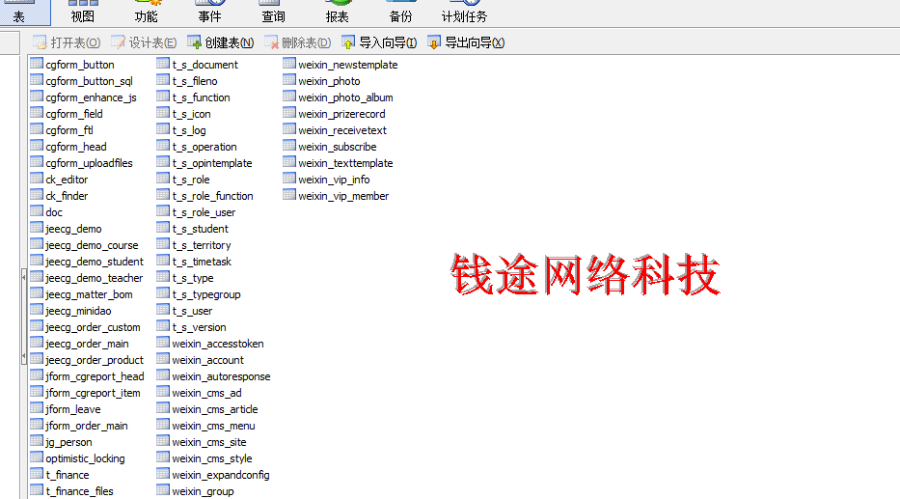Select the t_s_role_function table name
The image size is (900, 499).
pos(212,196)
